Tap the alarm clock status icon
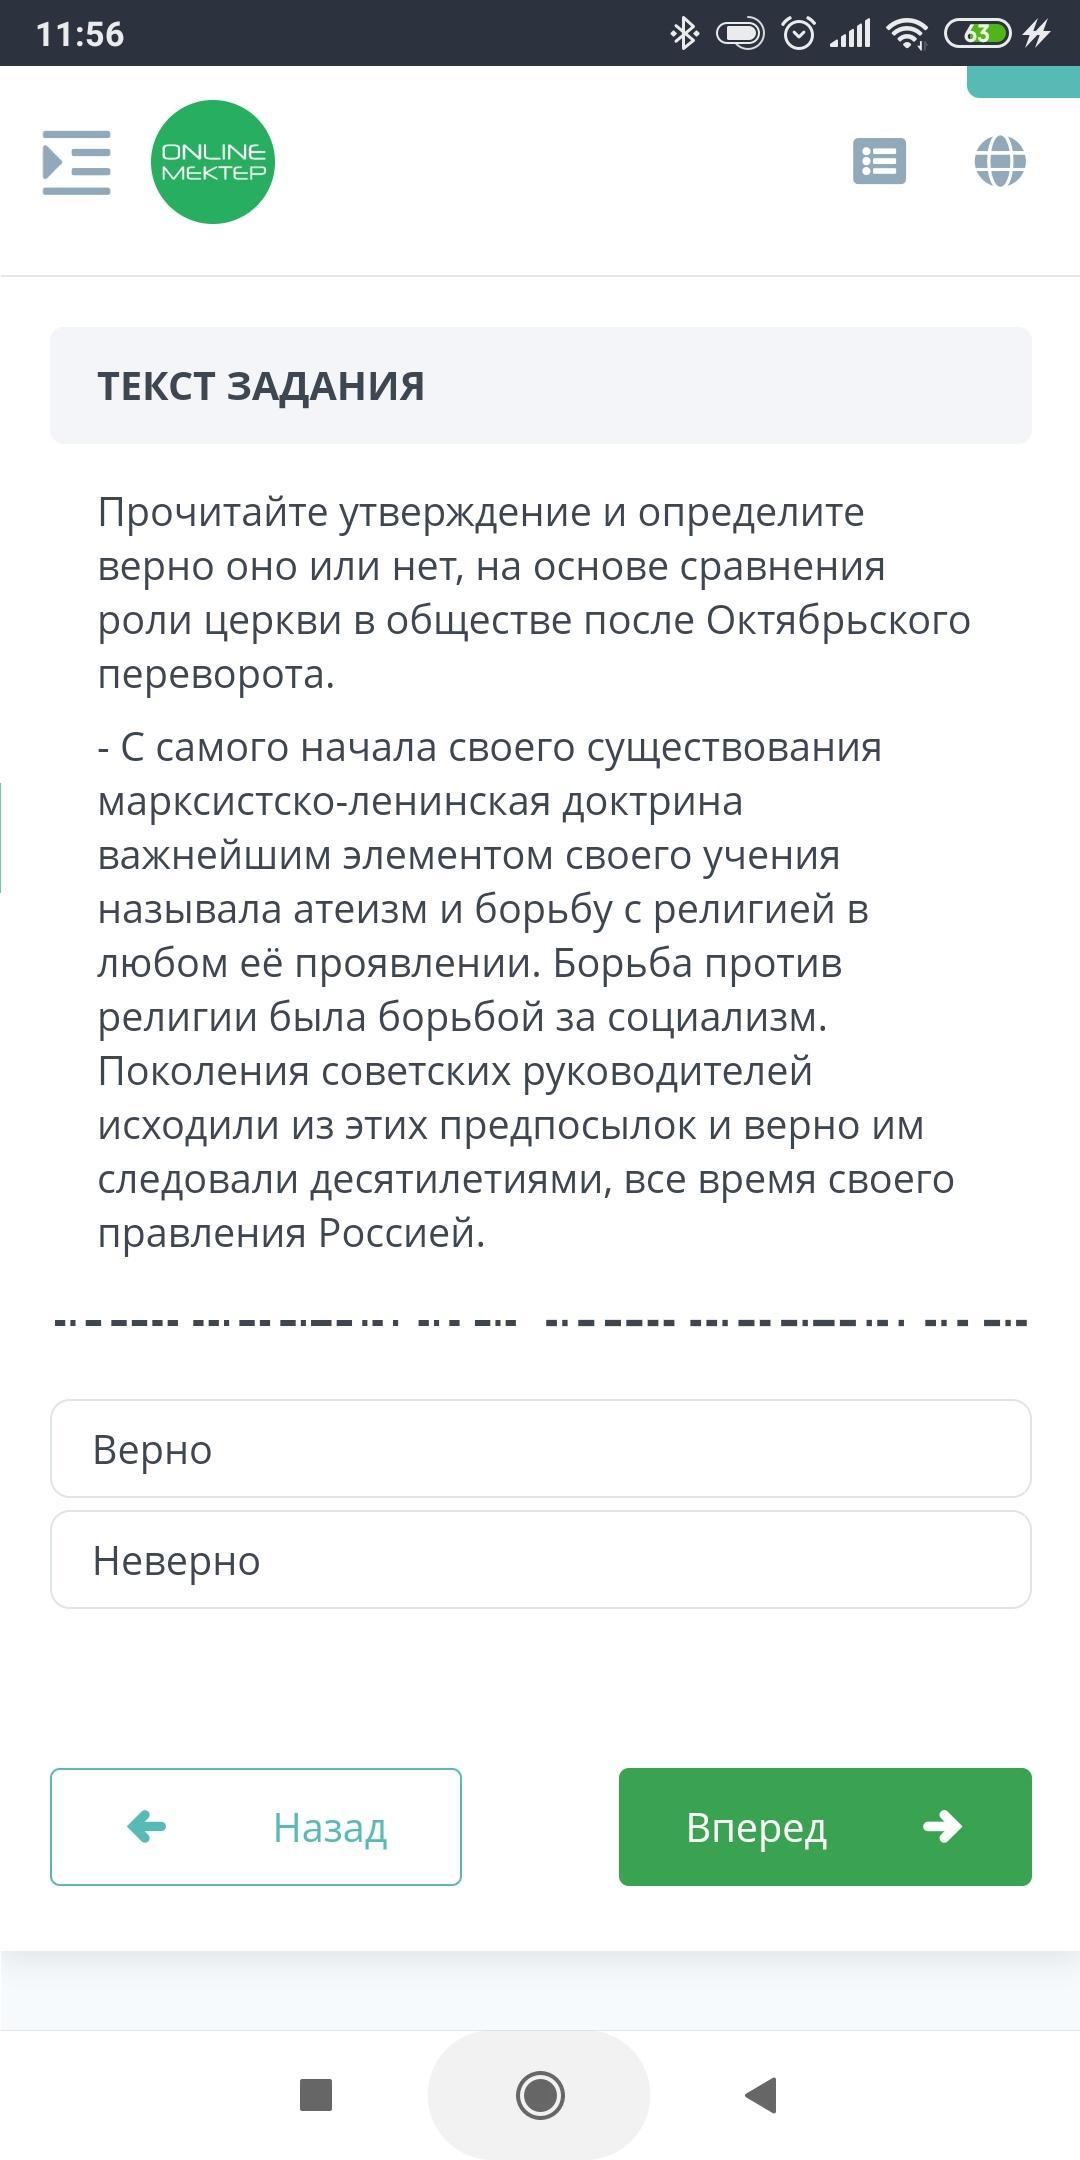 click(798, 34)
